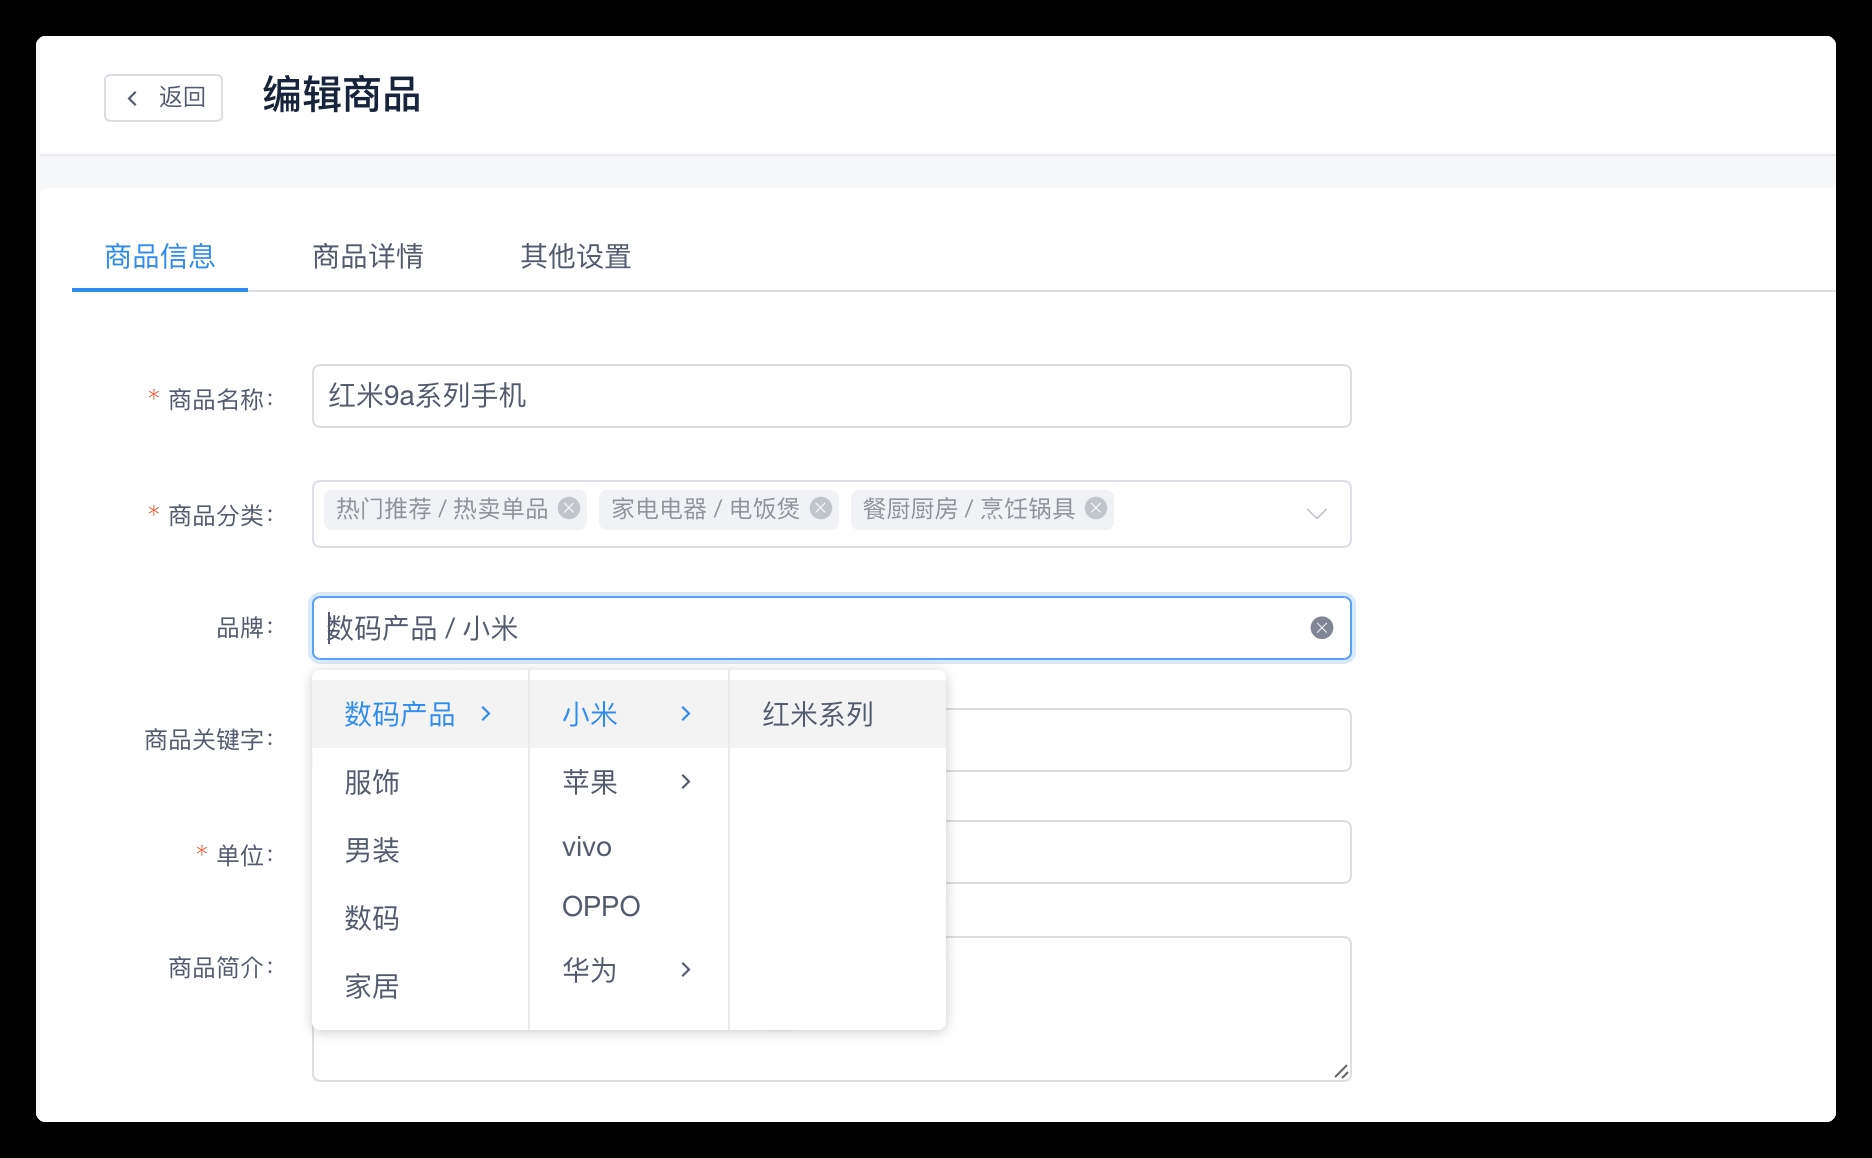The width and height of the screenshot is (1872, 1158).
Task: Click the back button labeled 返回
Action: click(x=163, y=97)
